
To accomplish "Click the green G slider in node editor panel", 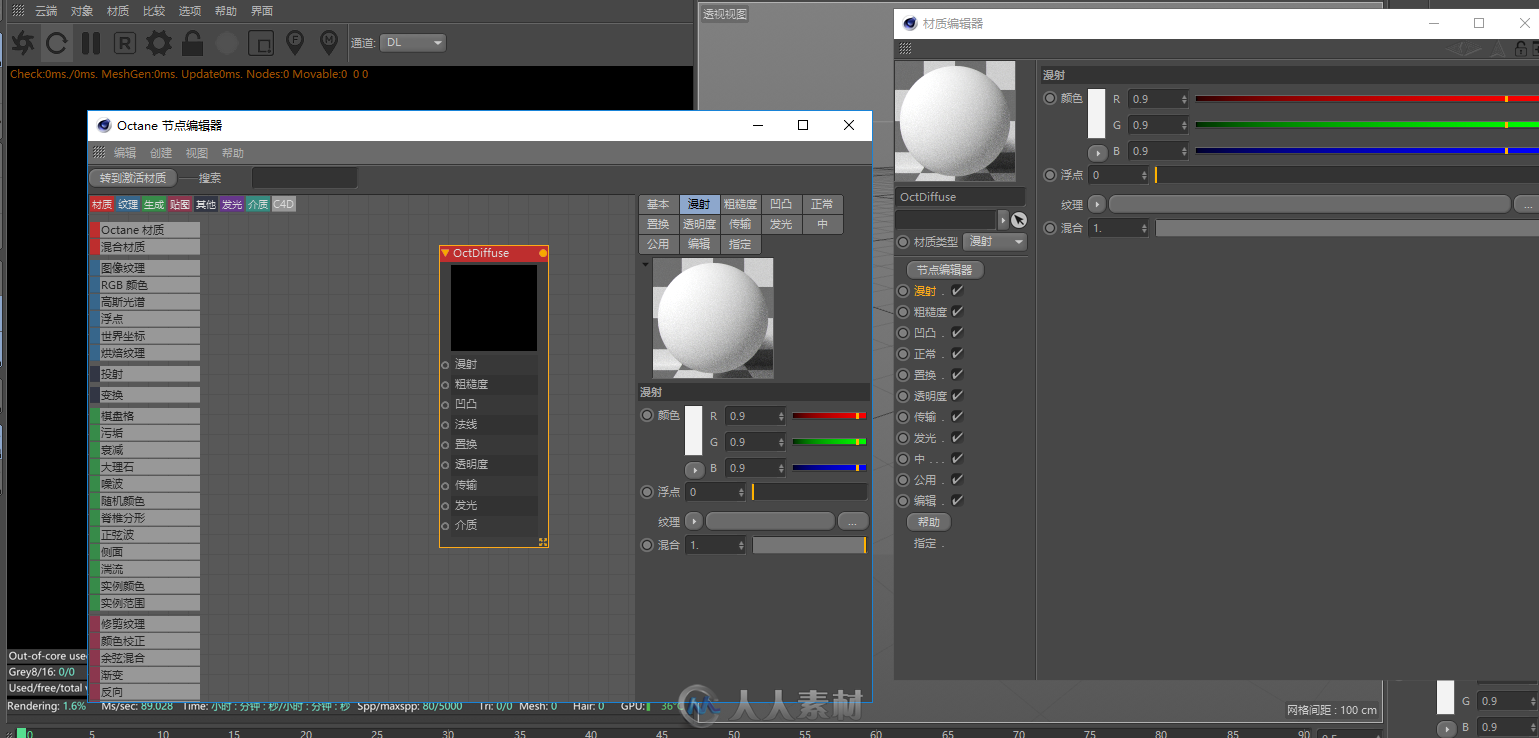I will pos(829,441).
